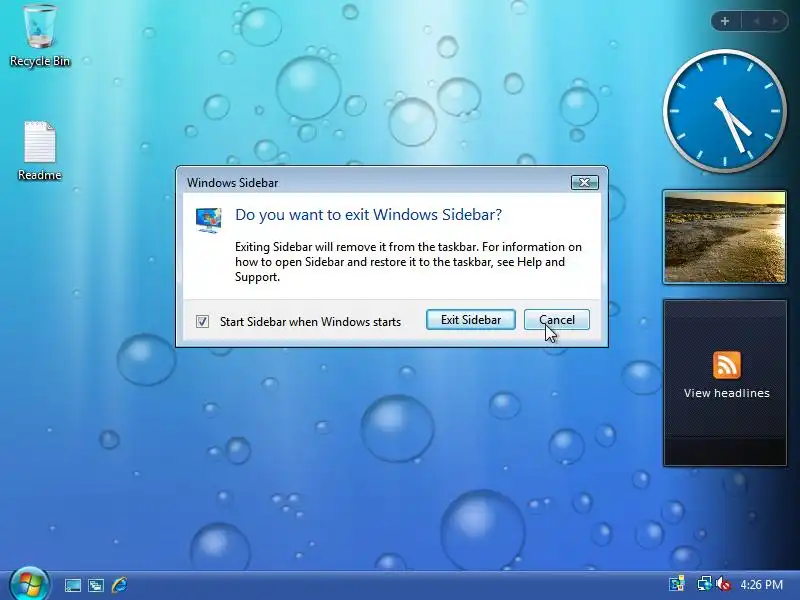Click the Slide Show beach photo gadget
The width and height of the screenshot is (800, 600).
pyautogui.click(x=724, y=237)
